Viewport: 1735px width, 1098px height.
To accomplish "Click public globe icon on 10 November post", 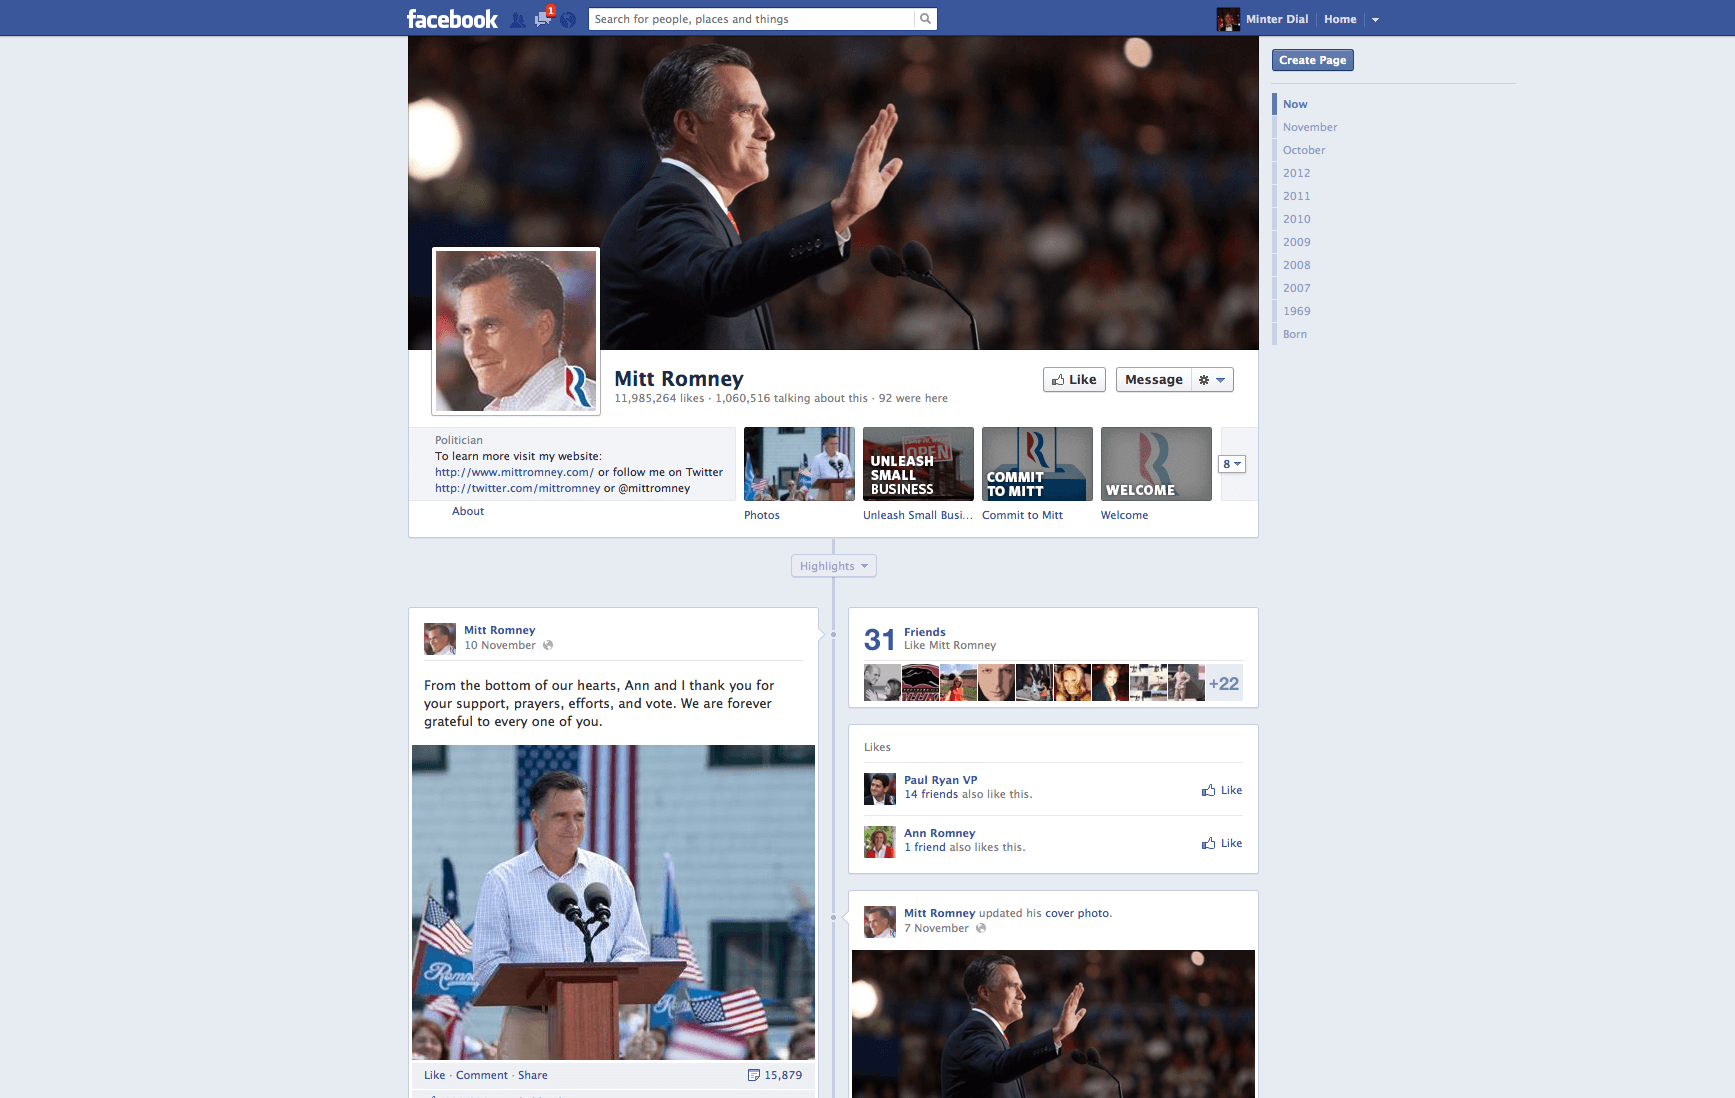I will click(548, 645).
